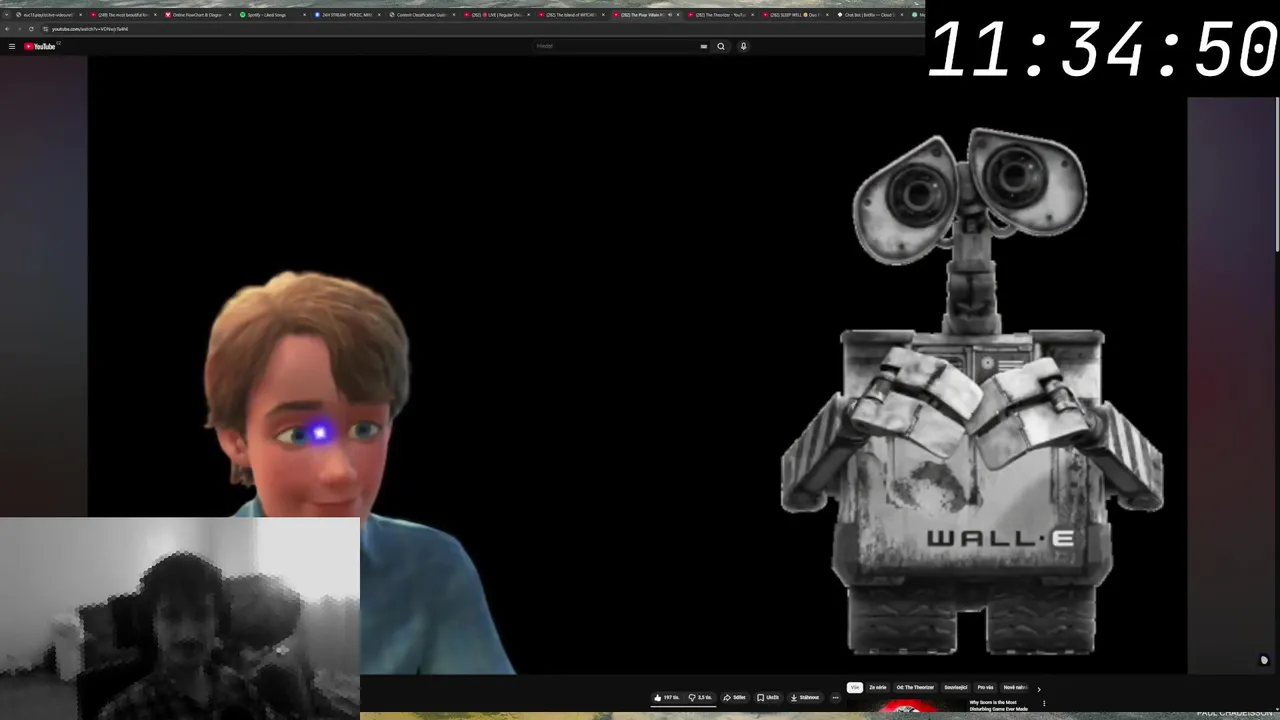This screenshot has width=1280, height=720.
Task: Open the on-screen keyboard icon in search box
Action: [x=704, y=46]
